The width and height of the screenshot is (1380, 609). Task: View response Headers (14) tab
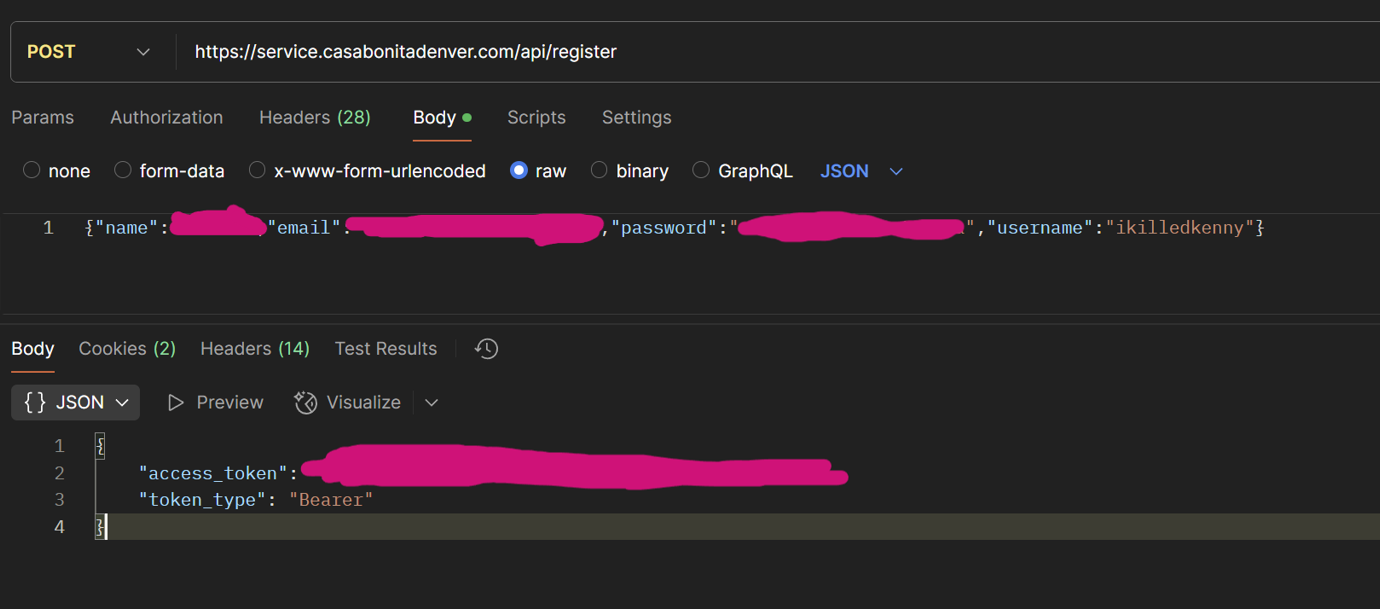click(255, 348)
